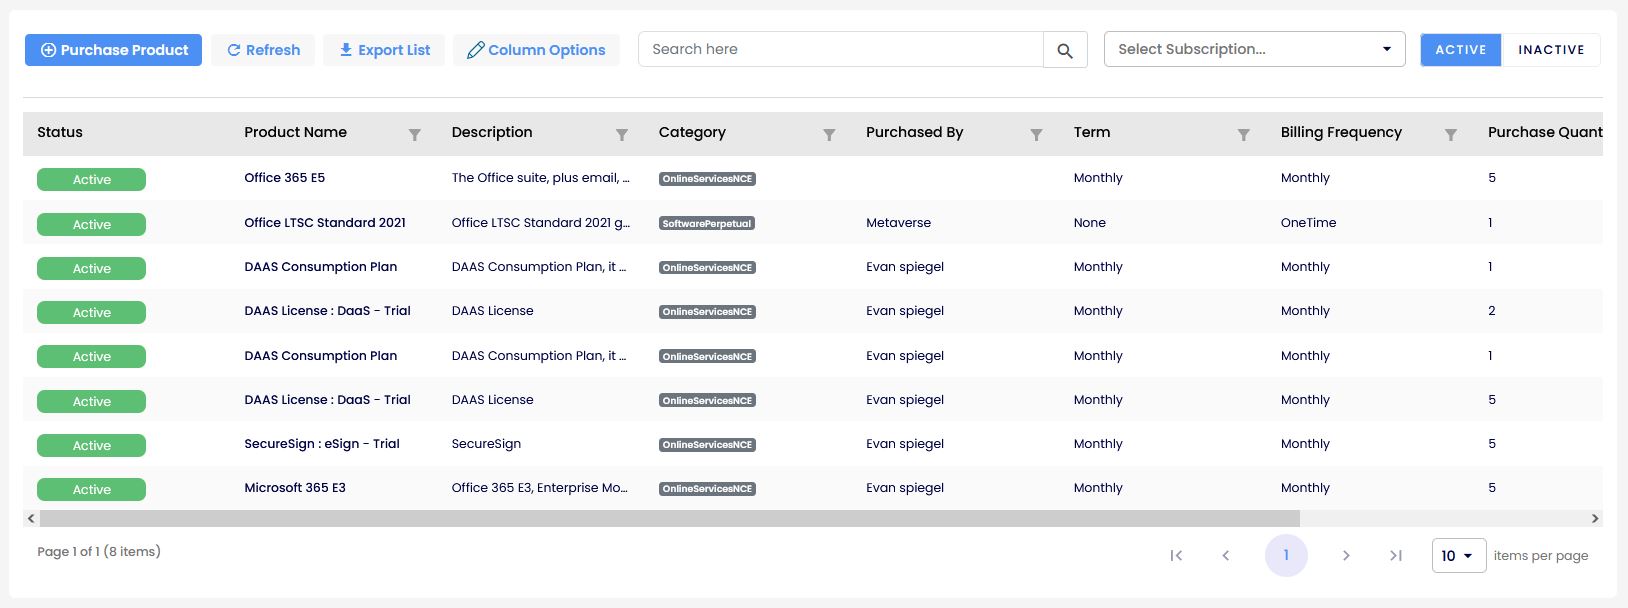Filter the Billing Frequency column
The image size is (1628, 608).
click(x=1451, y=135)
